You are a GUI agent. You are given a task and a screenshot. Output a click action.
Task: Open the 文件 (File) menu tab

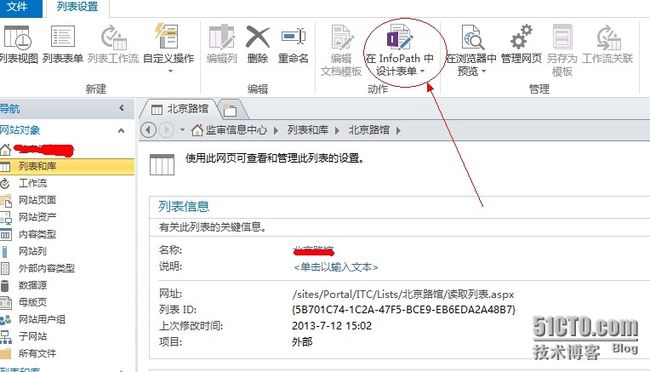pos(20,7)
